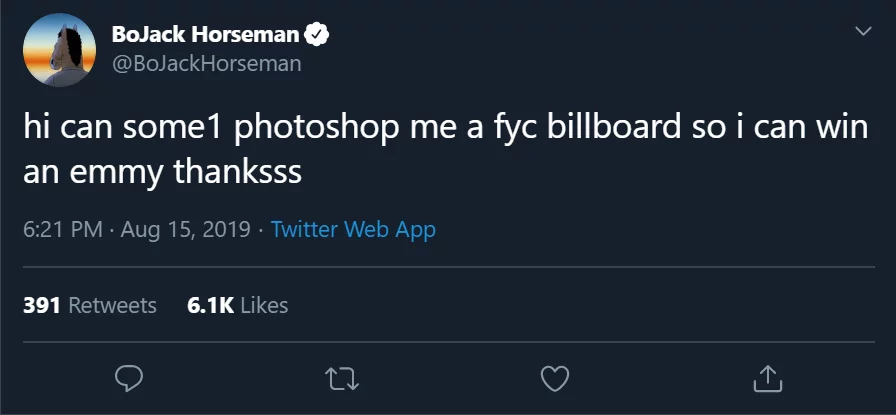The image size is (896, 415).
Task: Open the Twitter Web App link
Action: [353, 229]
